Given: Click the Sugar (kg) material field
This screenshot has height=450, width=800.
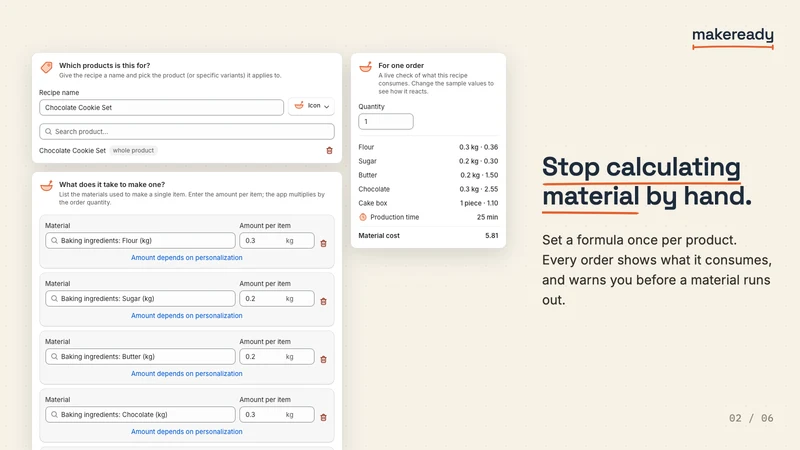Looking at the screenshot, I should [x=140, y=298].
